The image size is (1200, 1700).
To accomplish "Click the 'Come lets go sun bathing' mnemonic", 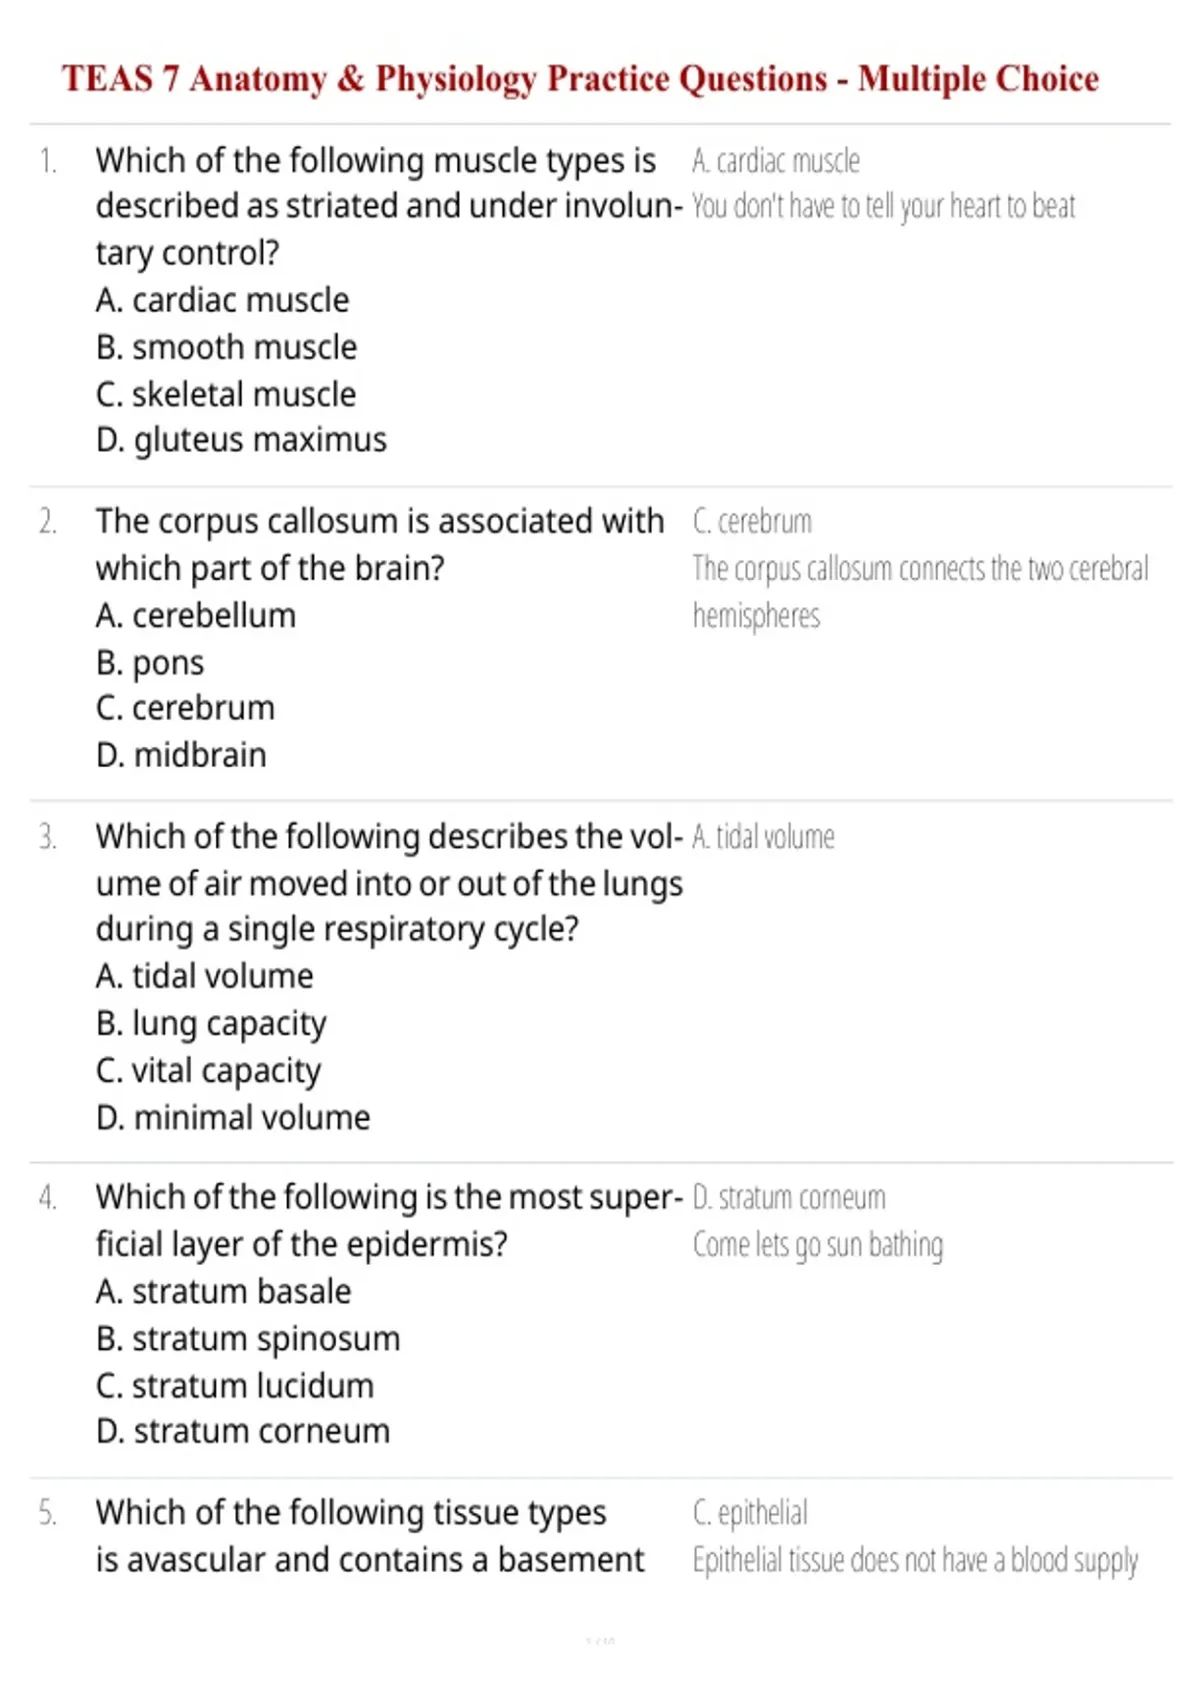I will [818, 1245].
